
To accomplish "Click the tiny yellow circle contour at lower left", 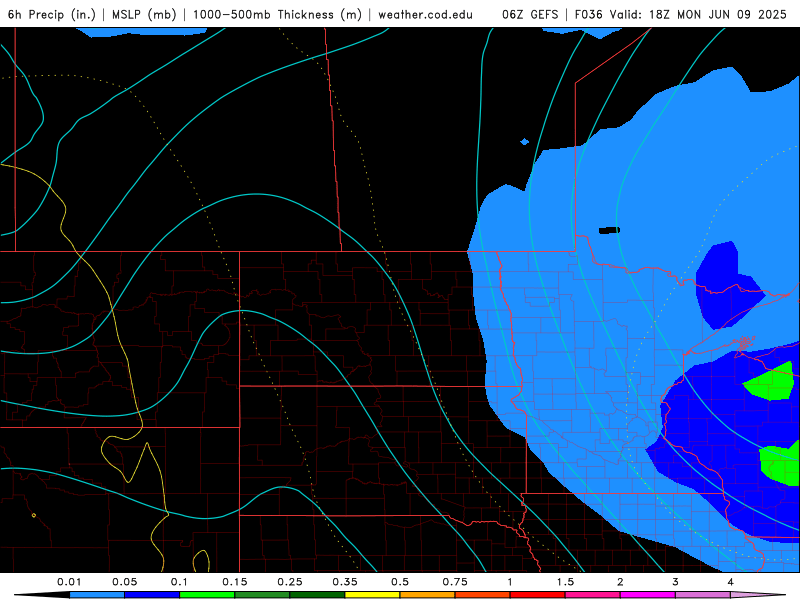I will 34,515.
